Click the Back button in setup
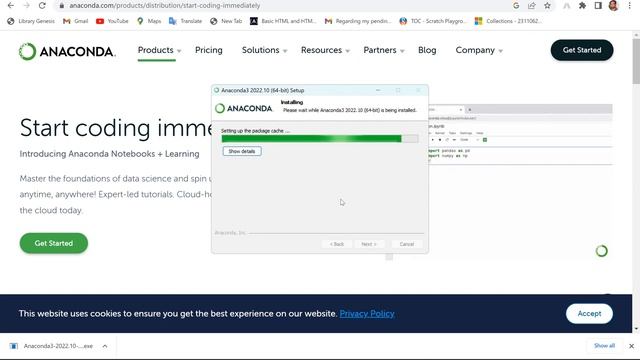Image resolution: width=640 pixels, height=360 pixels. tap(337, 244)
